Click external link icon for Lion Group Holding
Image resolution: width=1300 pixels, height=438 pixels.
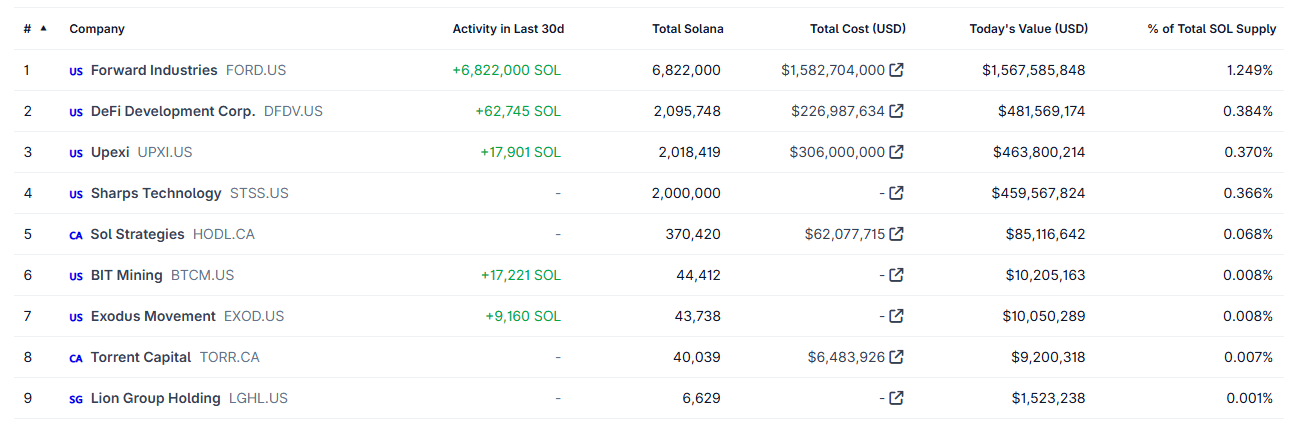coord(897,398)
